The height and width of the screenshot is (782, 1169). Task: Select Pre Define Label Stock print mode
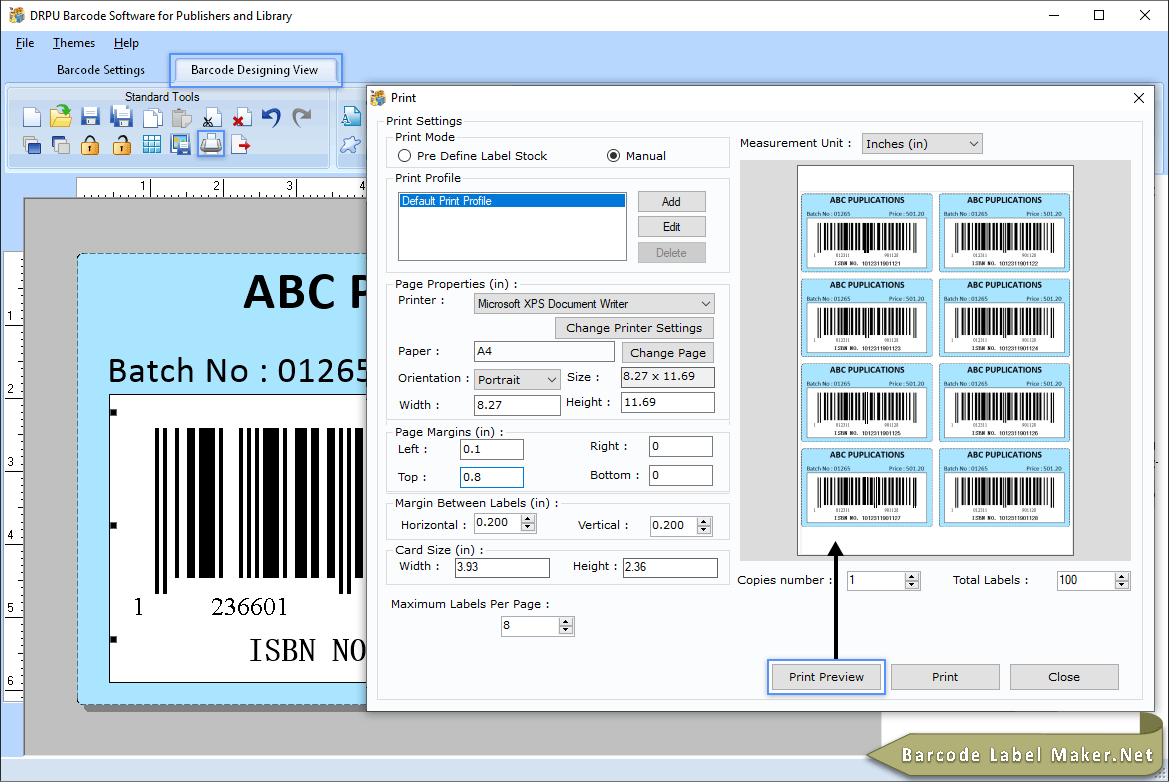pos(473,156)
